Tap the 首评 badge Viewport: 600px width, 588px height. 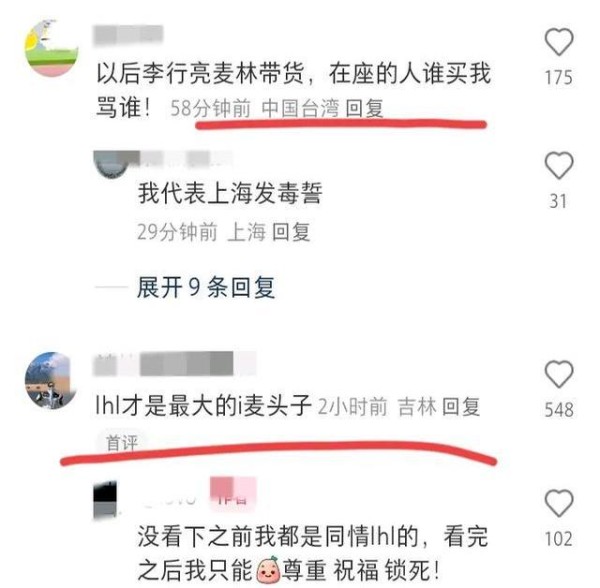(122, 443)
